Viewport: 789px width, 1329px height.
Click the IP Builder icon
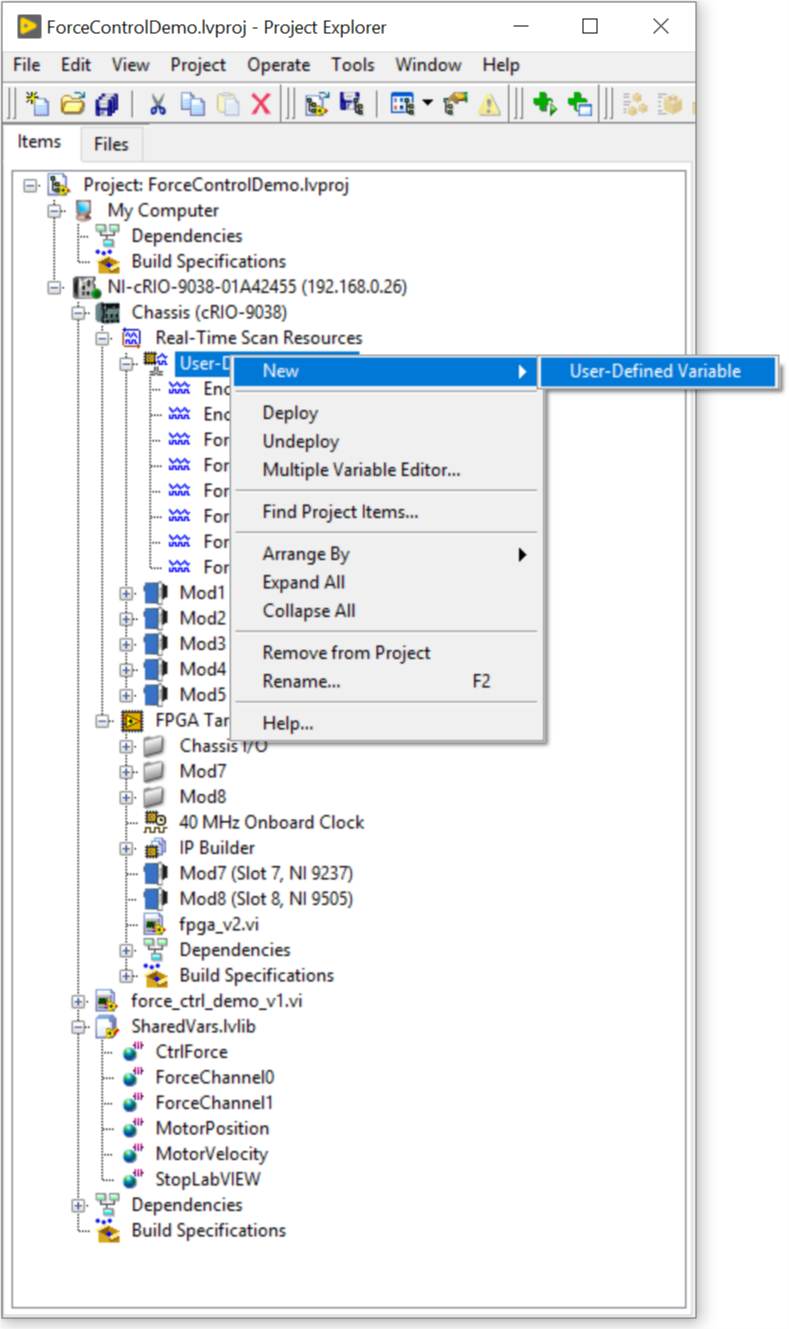coord(156,848)
